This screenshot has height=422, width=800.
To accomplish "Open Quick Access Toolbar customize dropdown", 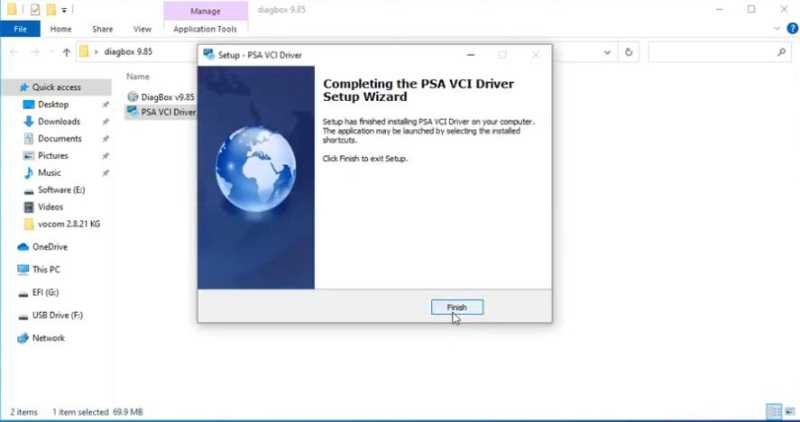I will click(x=64, y=10).
